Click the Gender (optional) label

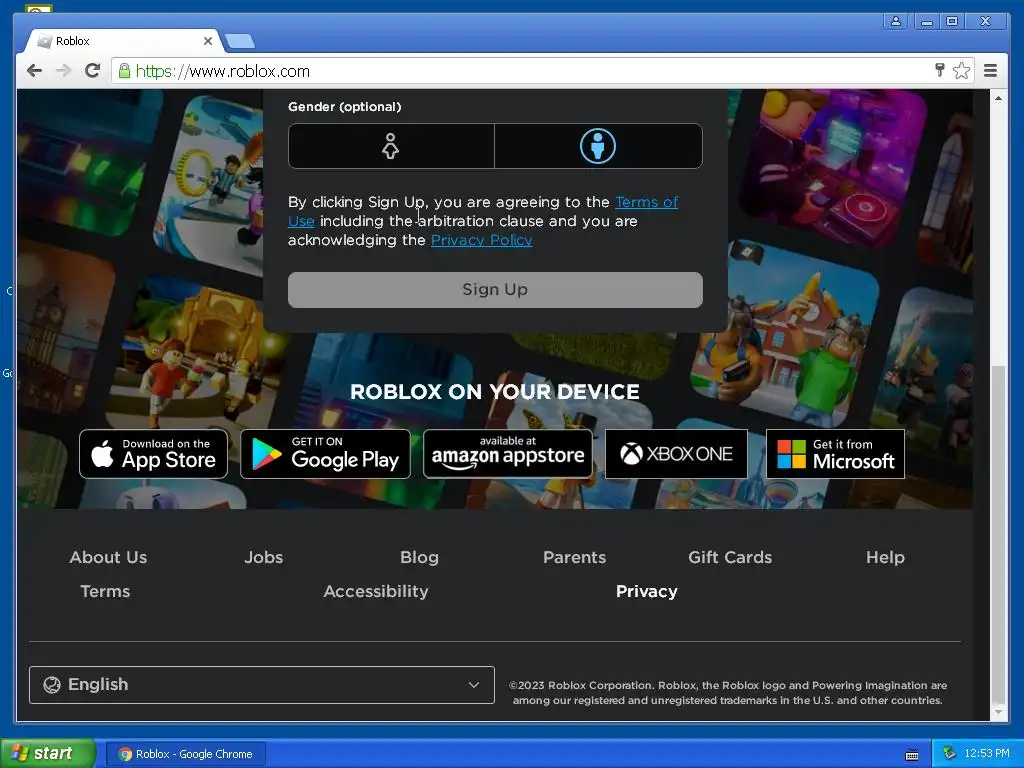[x=345, y=106]
